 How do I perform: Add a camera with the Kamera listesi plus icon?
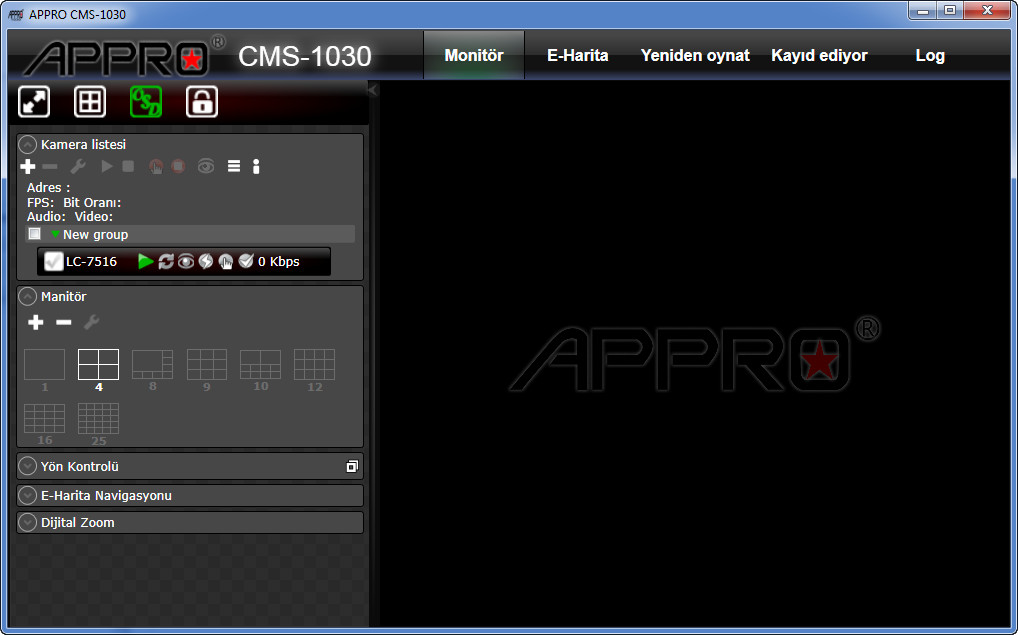(28, 167)
